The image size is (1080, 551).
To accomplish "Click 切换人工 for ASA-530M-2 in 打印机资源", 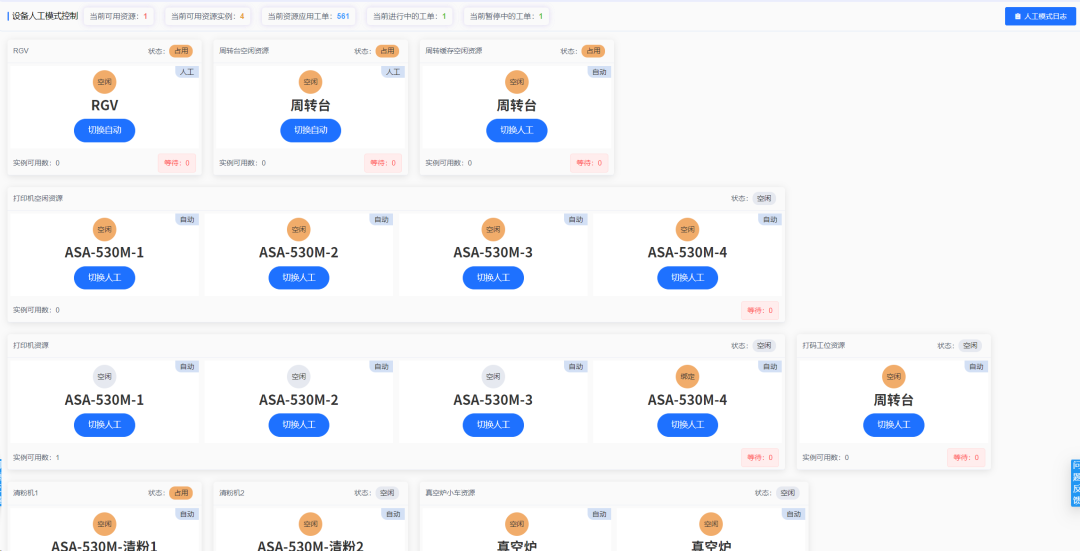I will point(299,425).
